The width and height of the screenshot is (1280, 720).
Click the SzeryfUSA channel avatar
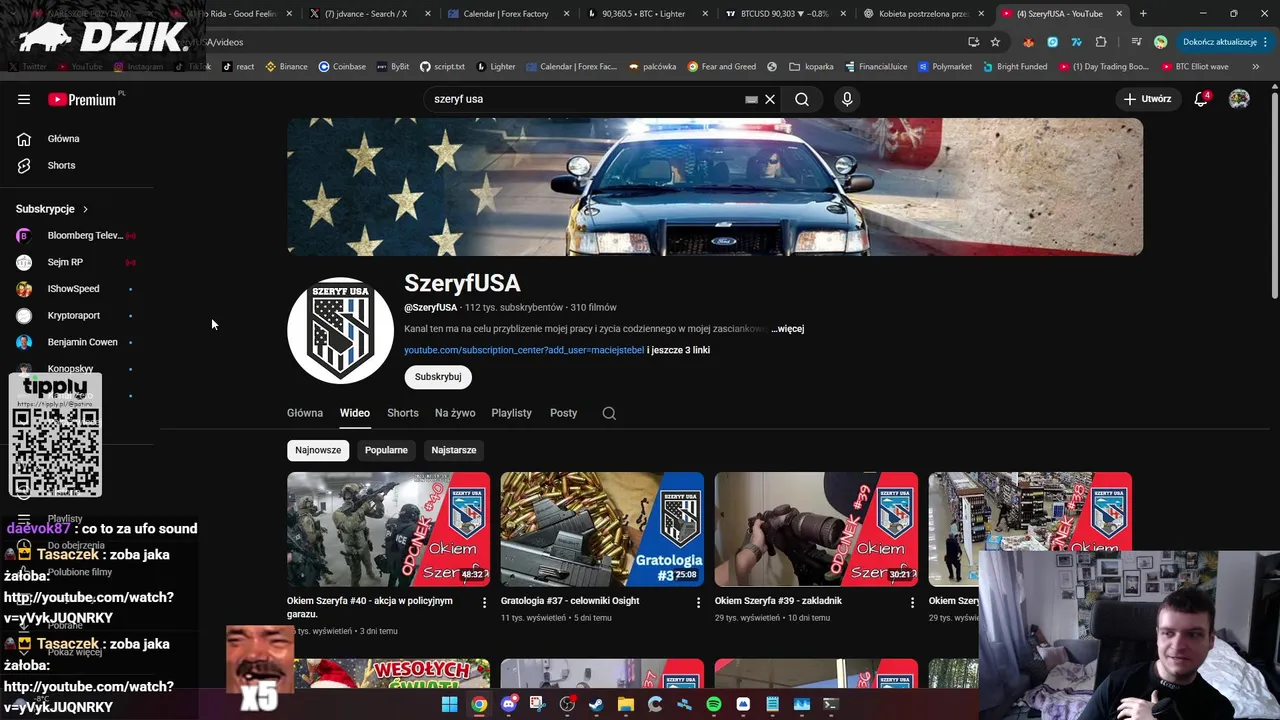point(340,331)
